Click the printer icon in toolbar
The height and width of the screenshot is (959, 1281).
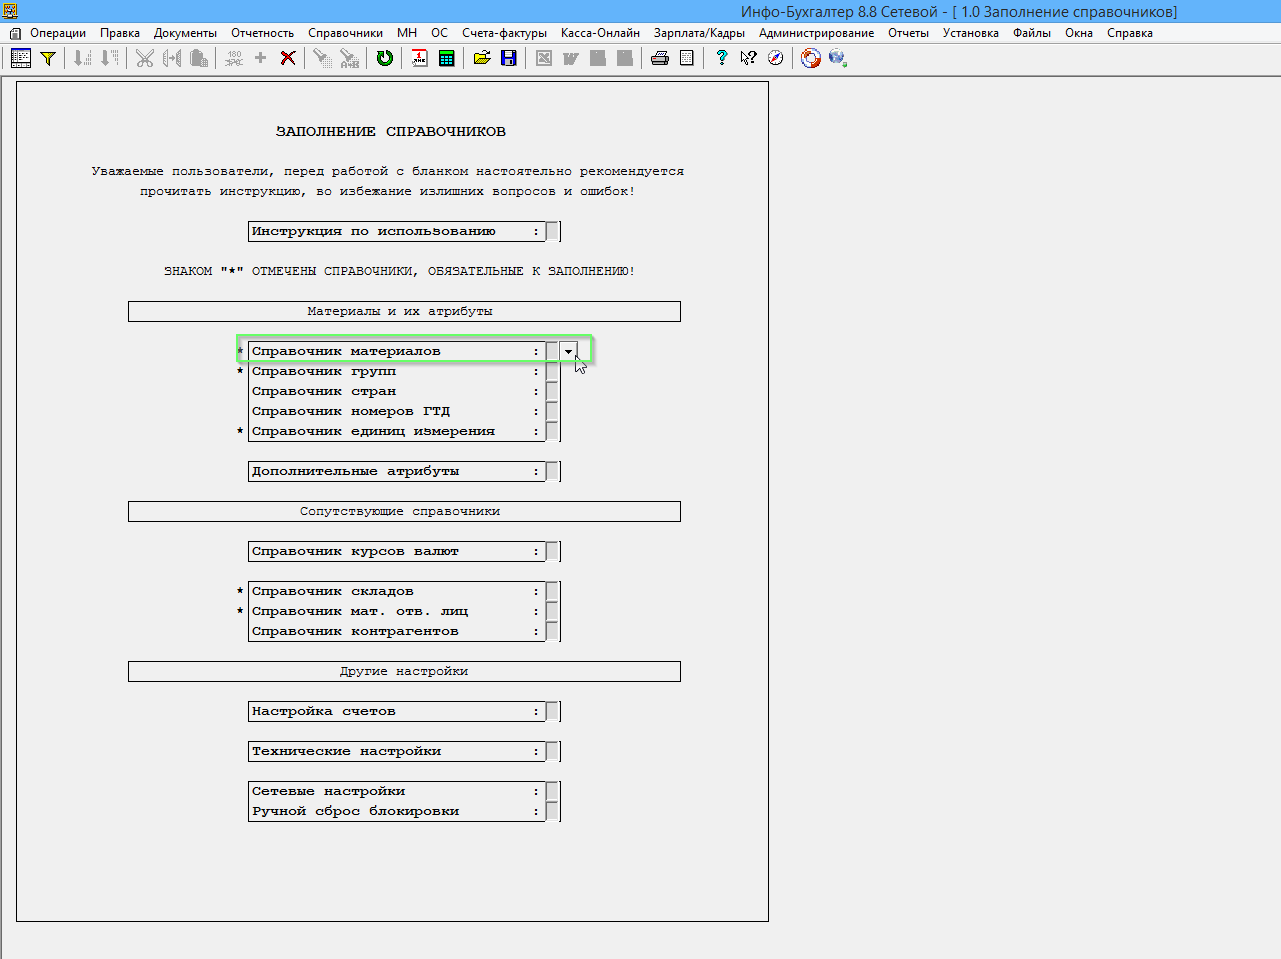coord(660,58)
